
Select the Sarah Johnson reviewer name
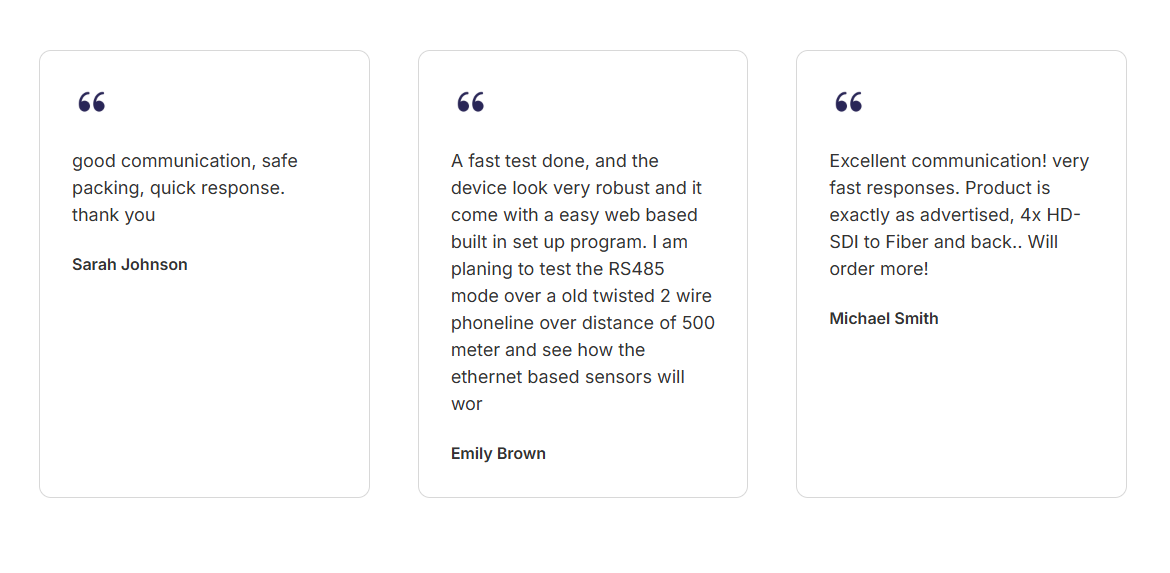click(x=130, y=265)
